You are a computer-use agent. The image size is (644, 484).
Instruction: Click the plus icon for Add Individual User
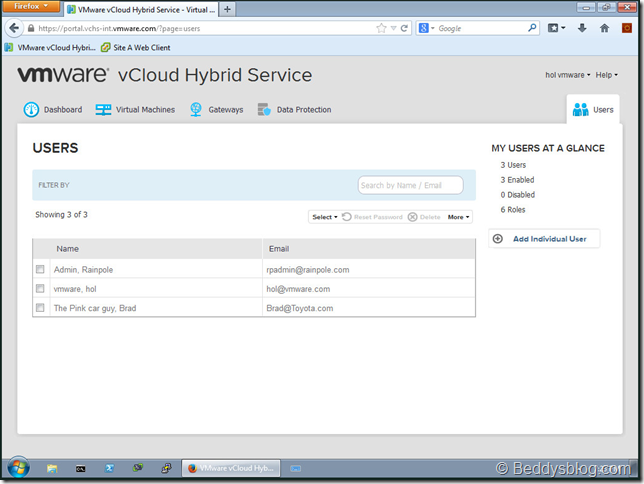(498, 239)
